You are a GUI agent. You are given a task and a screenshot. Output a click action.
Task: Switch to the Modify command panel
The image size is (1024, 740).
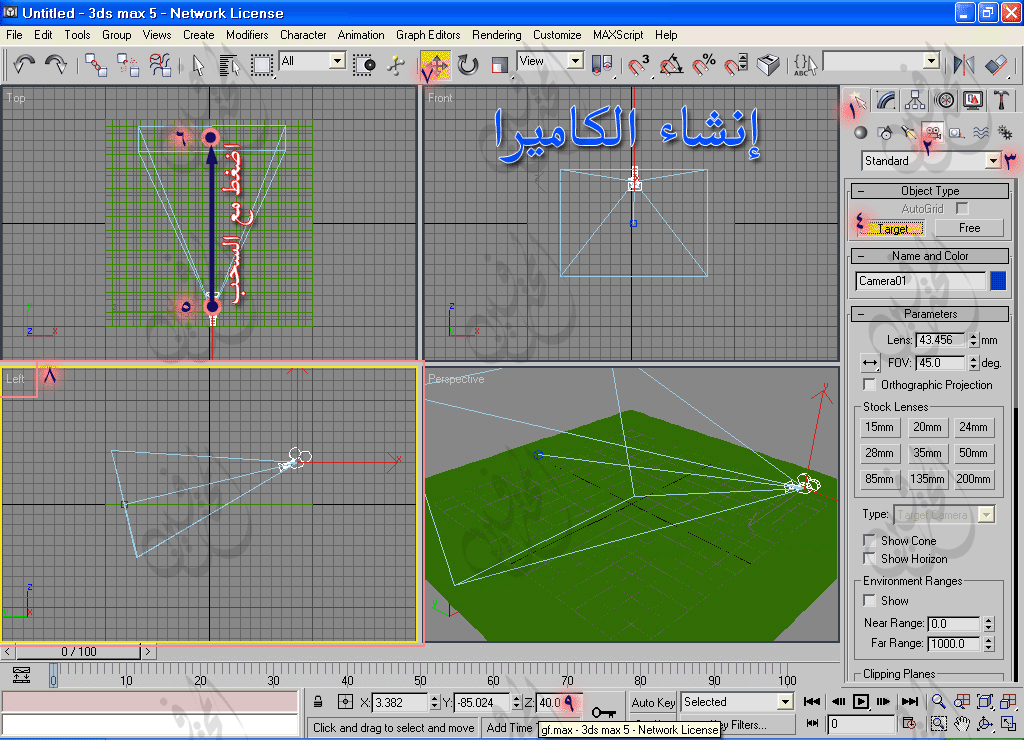886,100
